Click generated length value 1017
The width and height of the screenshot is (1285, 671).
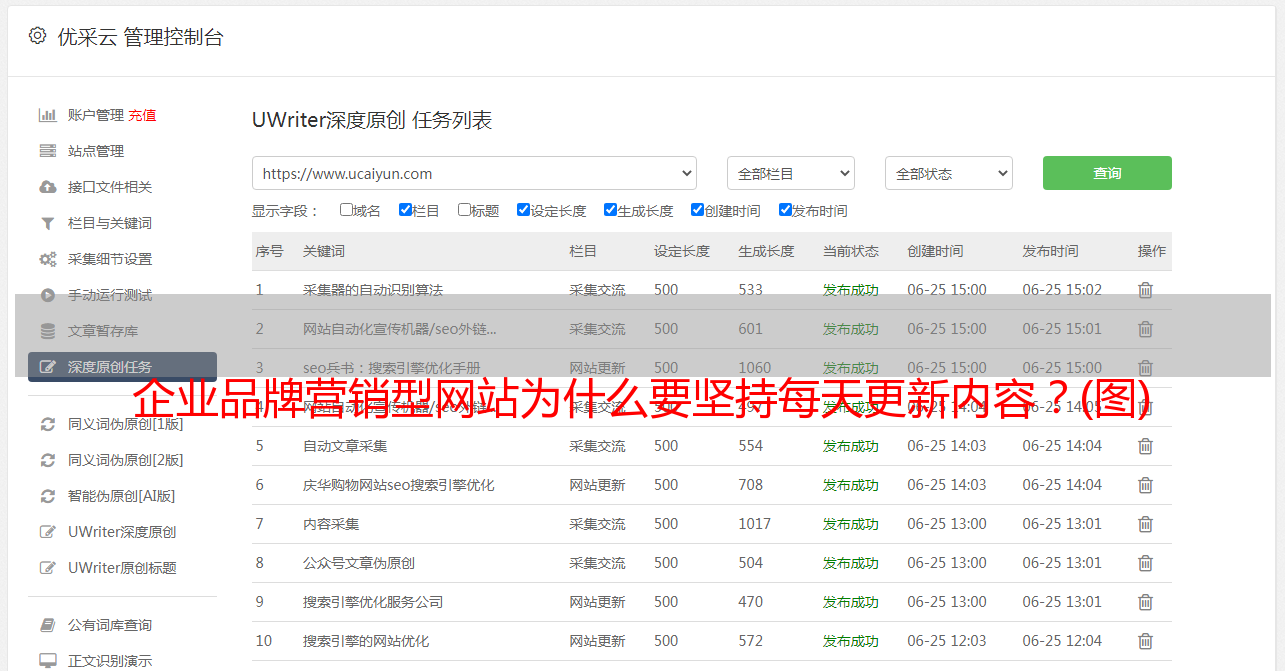(x=755, y=524)
